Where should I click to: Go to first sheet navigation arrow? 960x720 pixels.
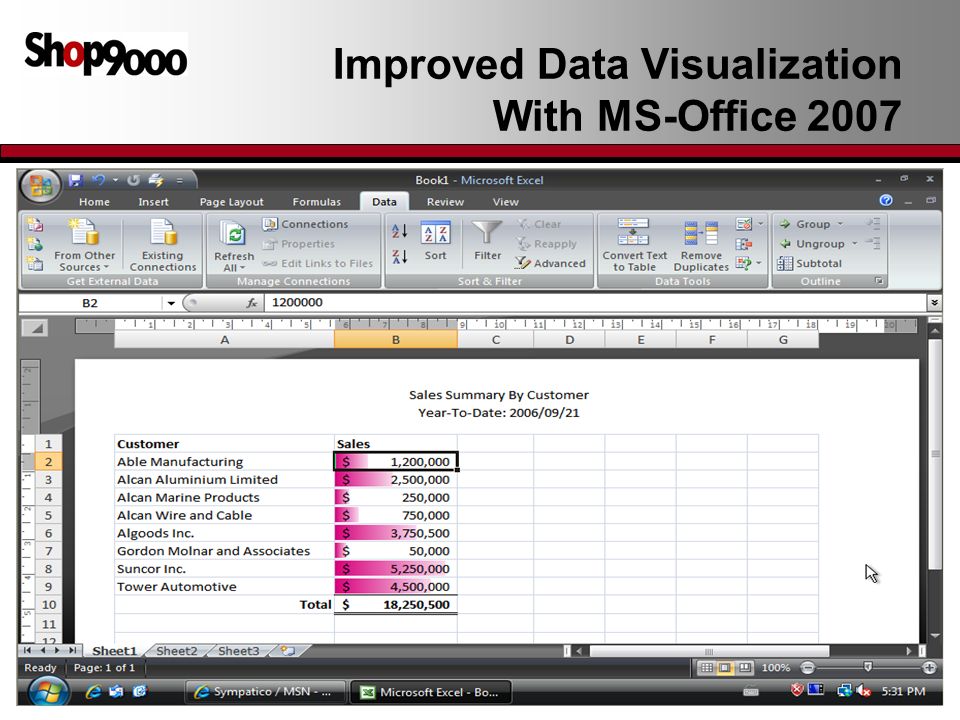(x=27, y=650)
